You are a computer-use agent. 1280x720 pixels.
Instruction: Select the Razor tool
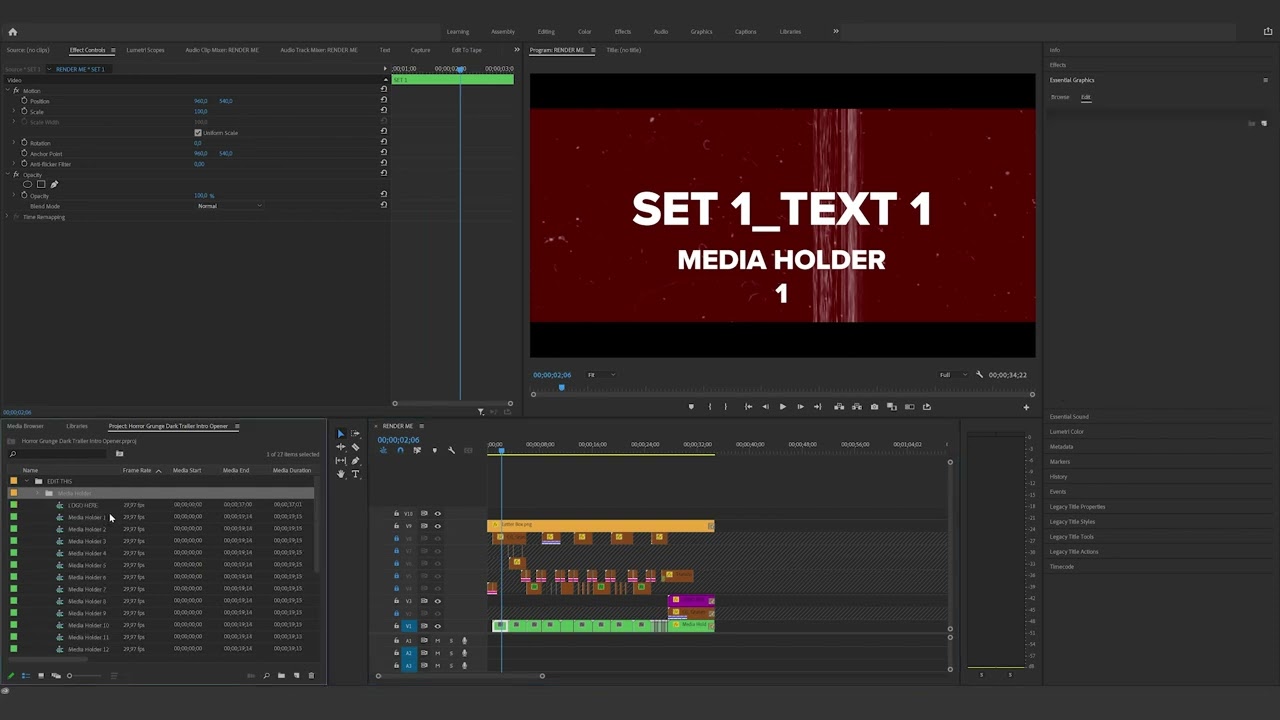pos(355,447)
